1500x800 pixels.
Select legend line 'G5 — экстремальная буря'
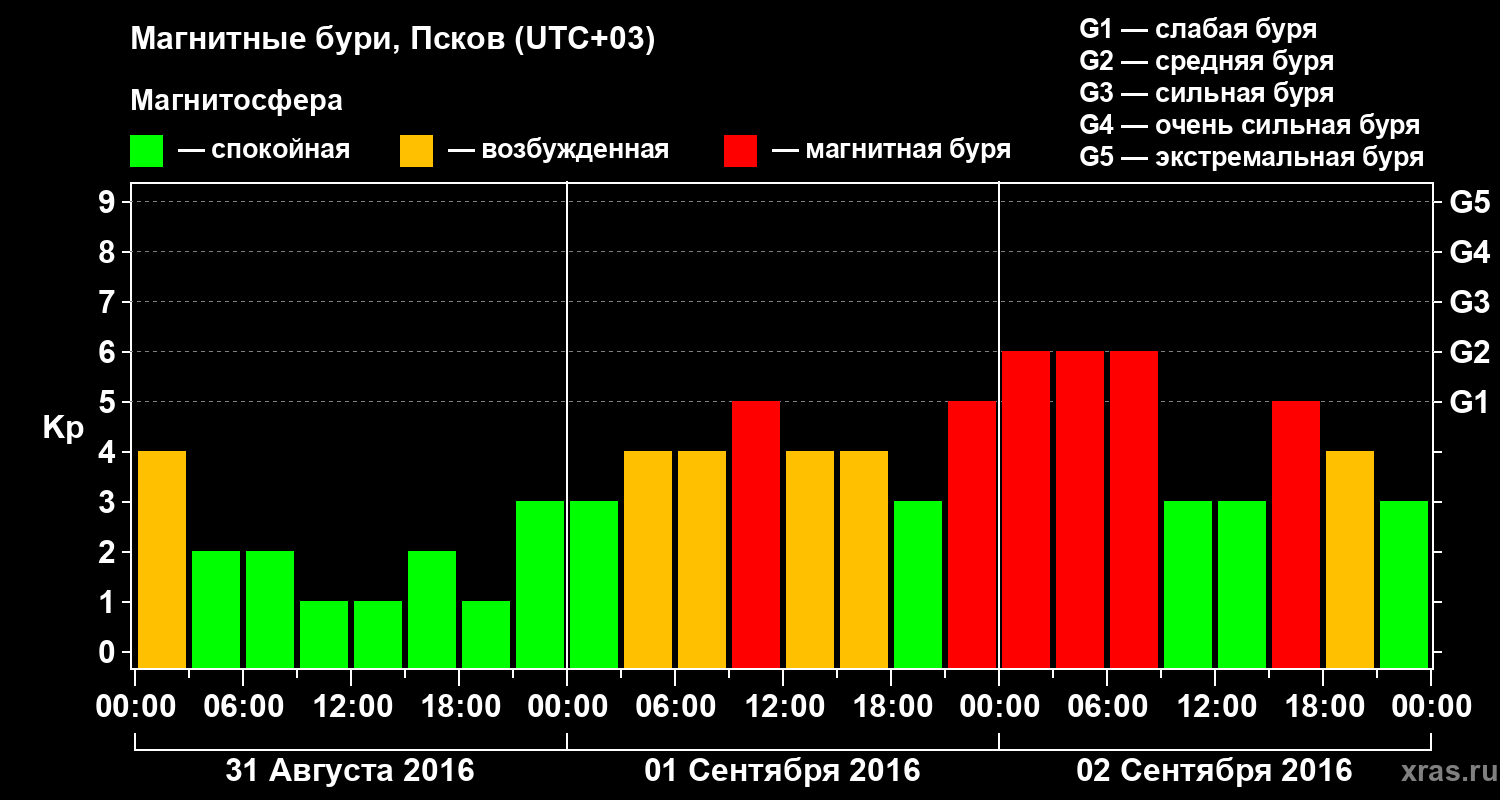tap(1251, 157)
